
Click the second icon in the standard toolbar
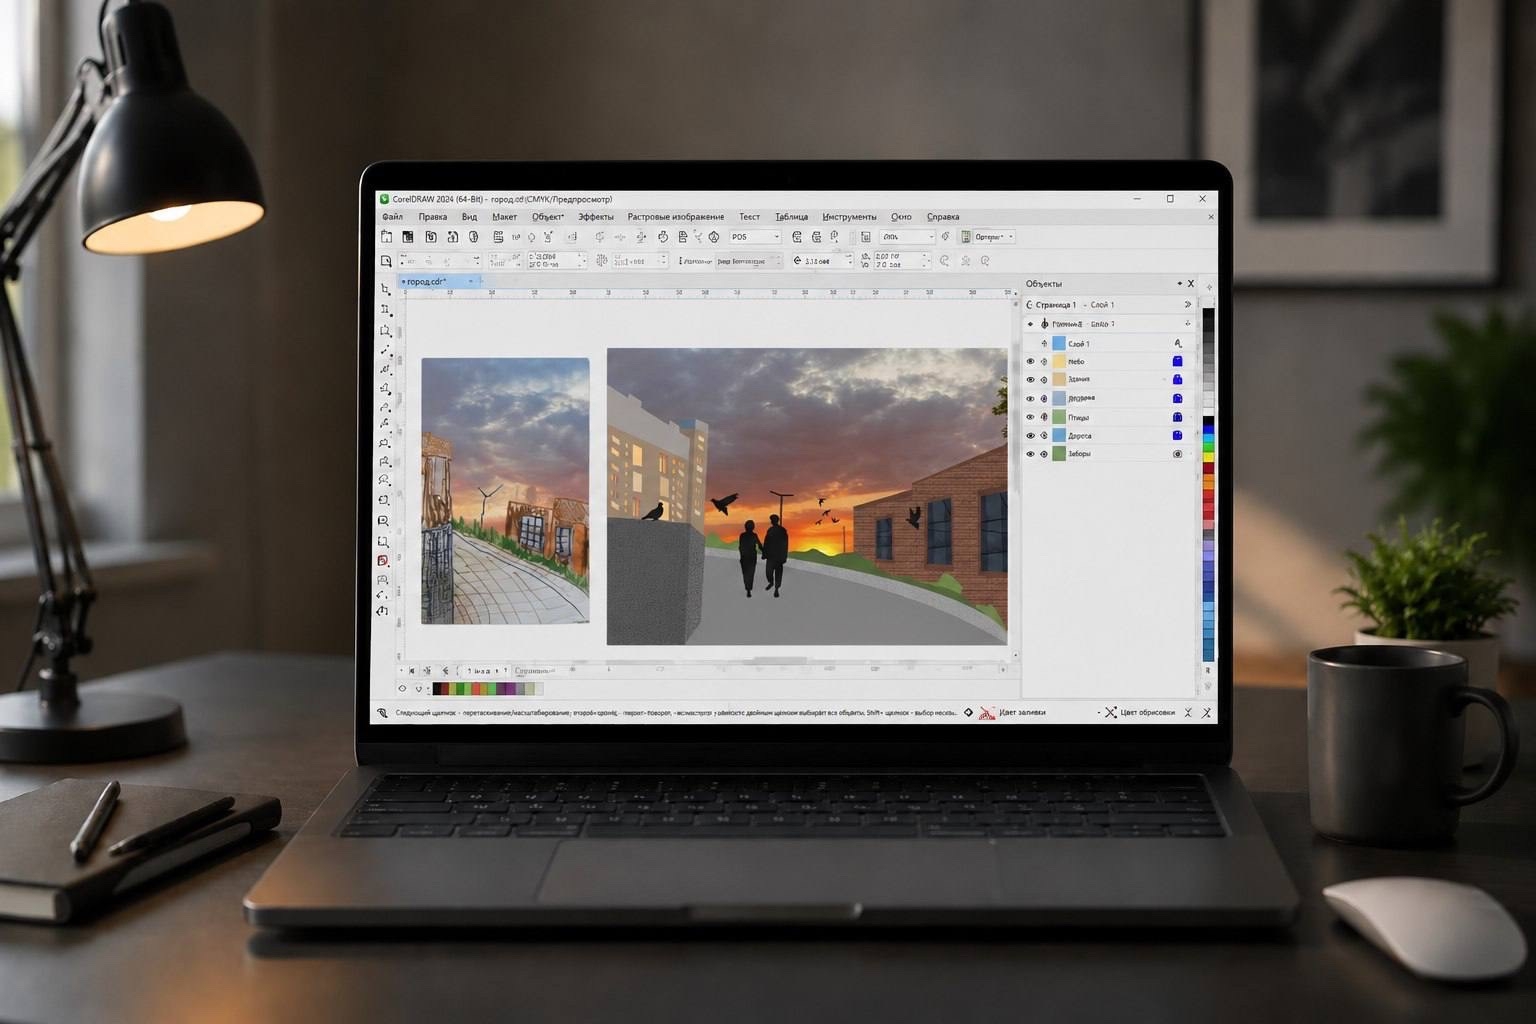pyautogui.click(x=408, y=237)
